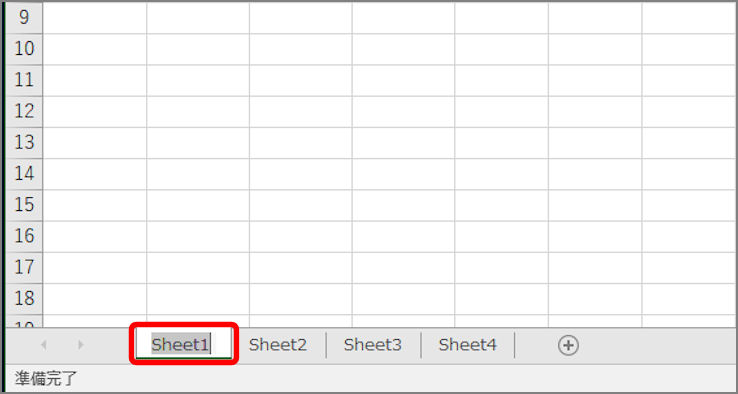The image size is (738, 394).
Task: Select row 12 header
Action: [24, 112]
